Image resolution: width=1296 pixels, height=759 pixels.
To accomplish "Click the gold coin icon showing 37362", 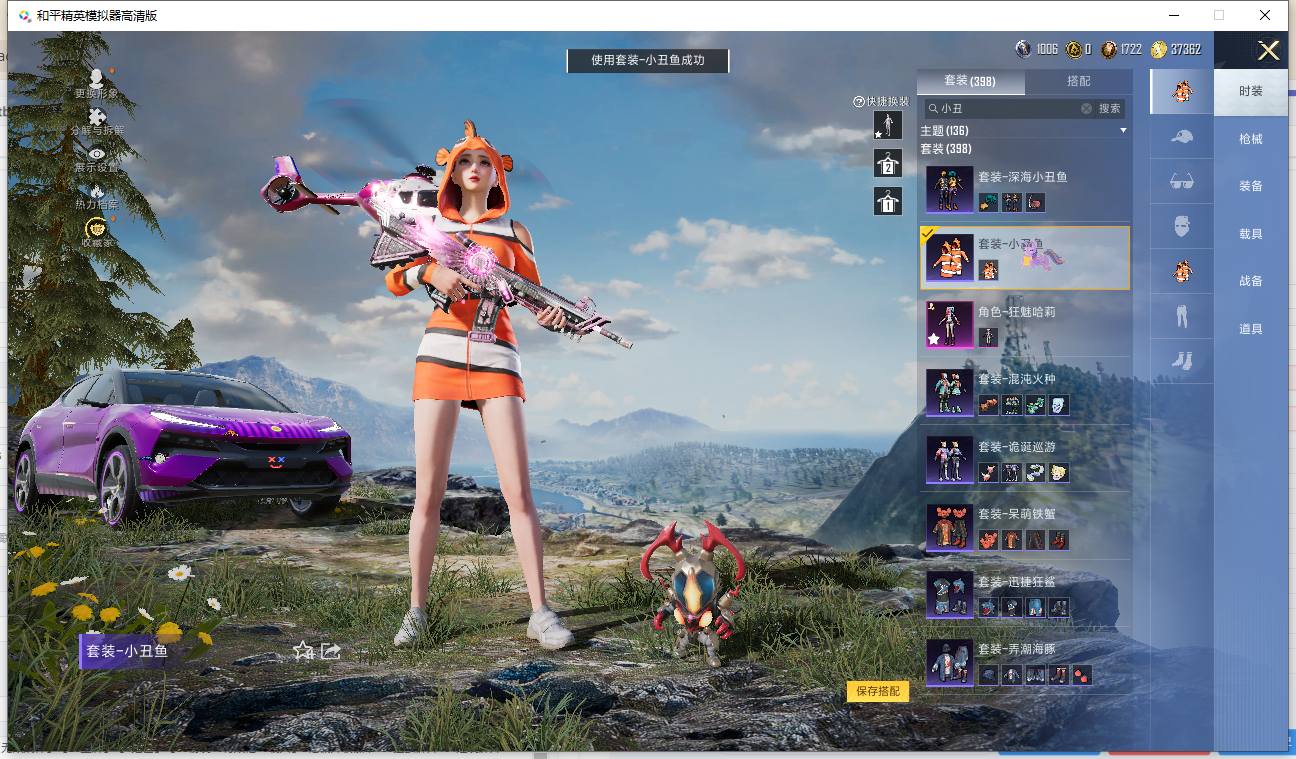I will (x=1158, y=49).
